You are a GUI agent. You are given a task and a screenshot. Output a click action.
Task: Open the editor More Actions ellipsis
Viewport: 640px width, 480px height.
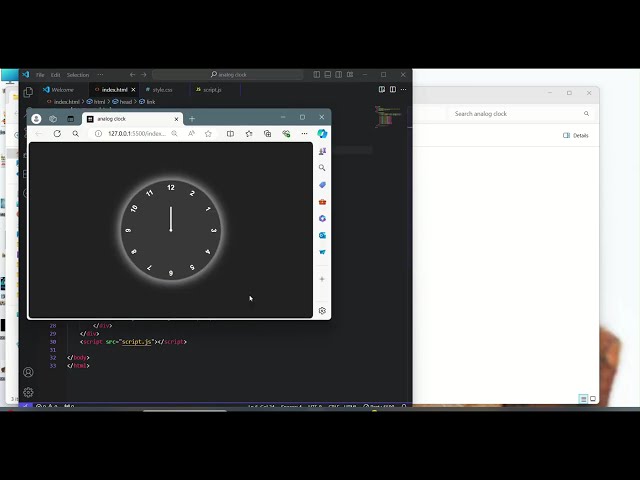point(404,89)
